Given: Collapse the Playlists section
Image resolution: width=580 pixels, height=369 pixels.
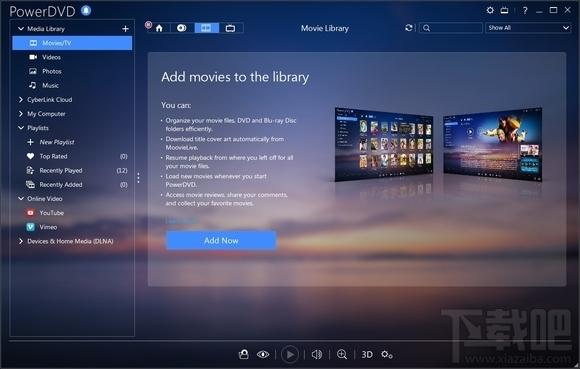Looking at the screenshot, I should (21, 128).
